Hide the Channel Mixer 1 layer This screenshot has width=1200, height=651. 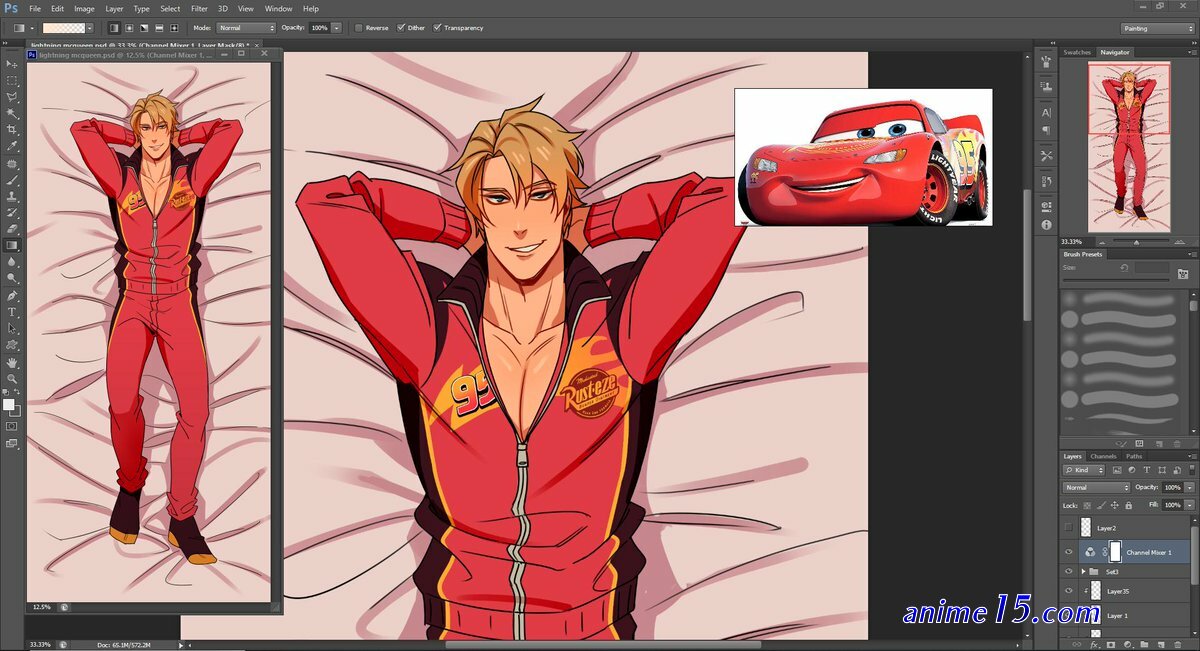pos(1069,552)
